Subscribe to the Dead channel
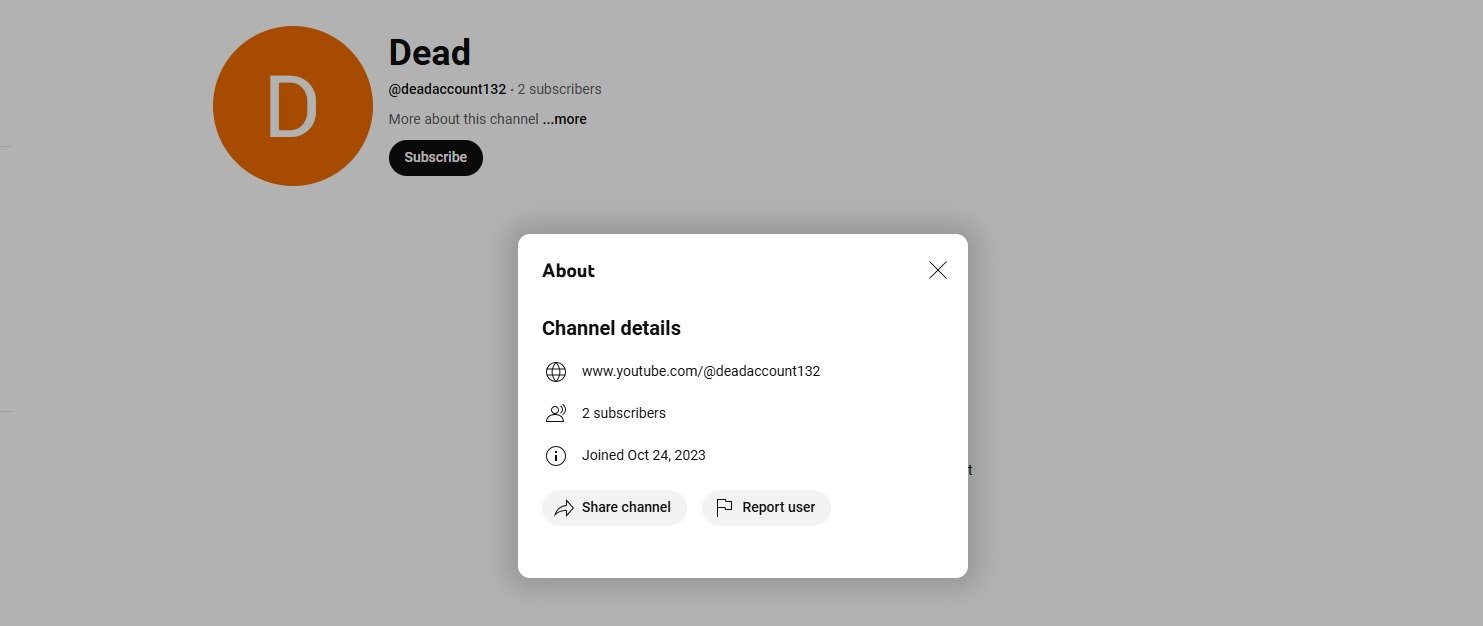This screenshot has height=626, width=1483. coord(436,157)
